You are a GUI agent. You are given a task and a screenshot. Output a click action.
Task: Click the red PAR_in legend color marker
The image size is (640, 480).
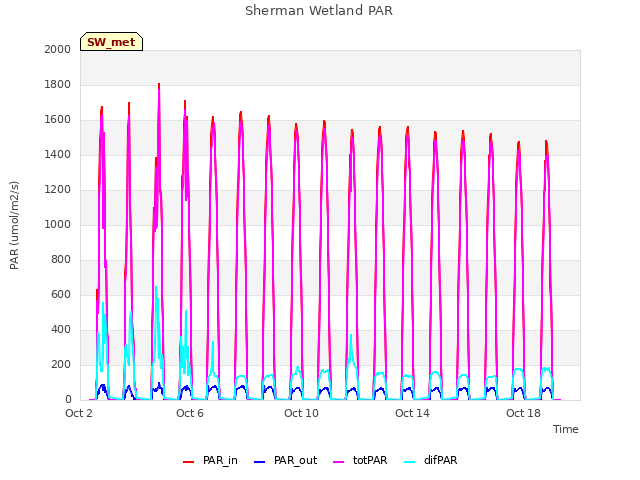click(188, 462)
